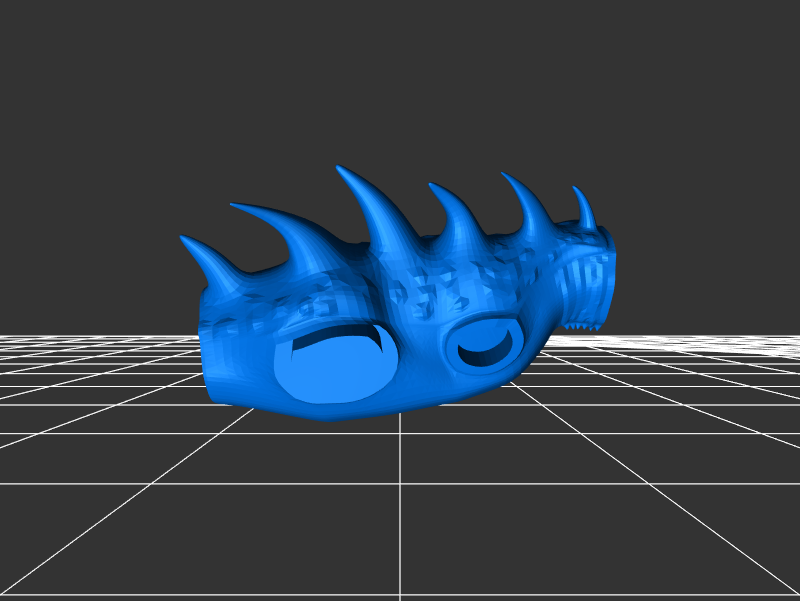Select the leftmost spike of the model
800x601 pixels.
(x=203, y=256)
